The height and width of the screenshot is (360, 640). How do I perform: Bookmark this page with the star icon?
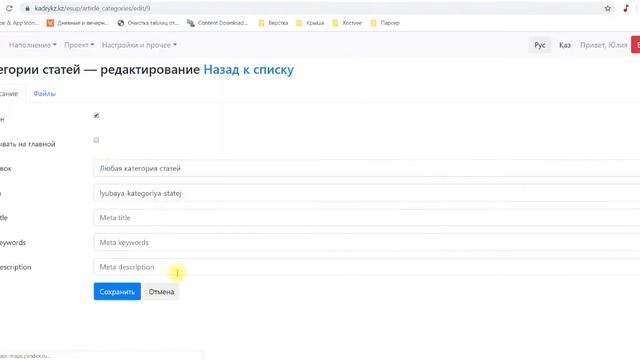pos(608,8)
